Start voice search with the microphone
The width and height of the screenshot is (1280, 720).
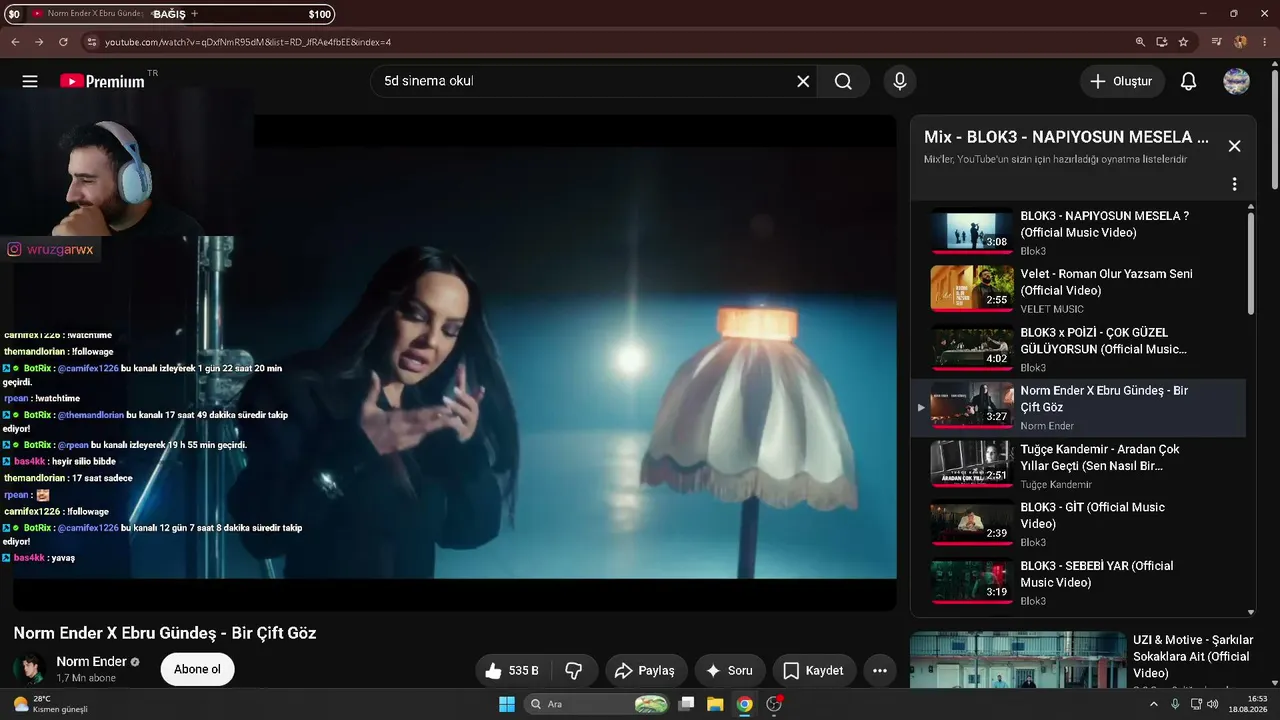(900, 81)
